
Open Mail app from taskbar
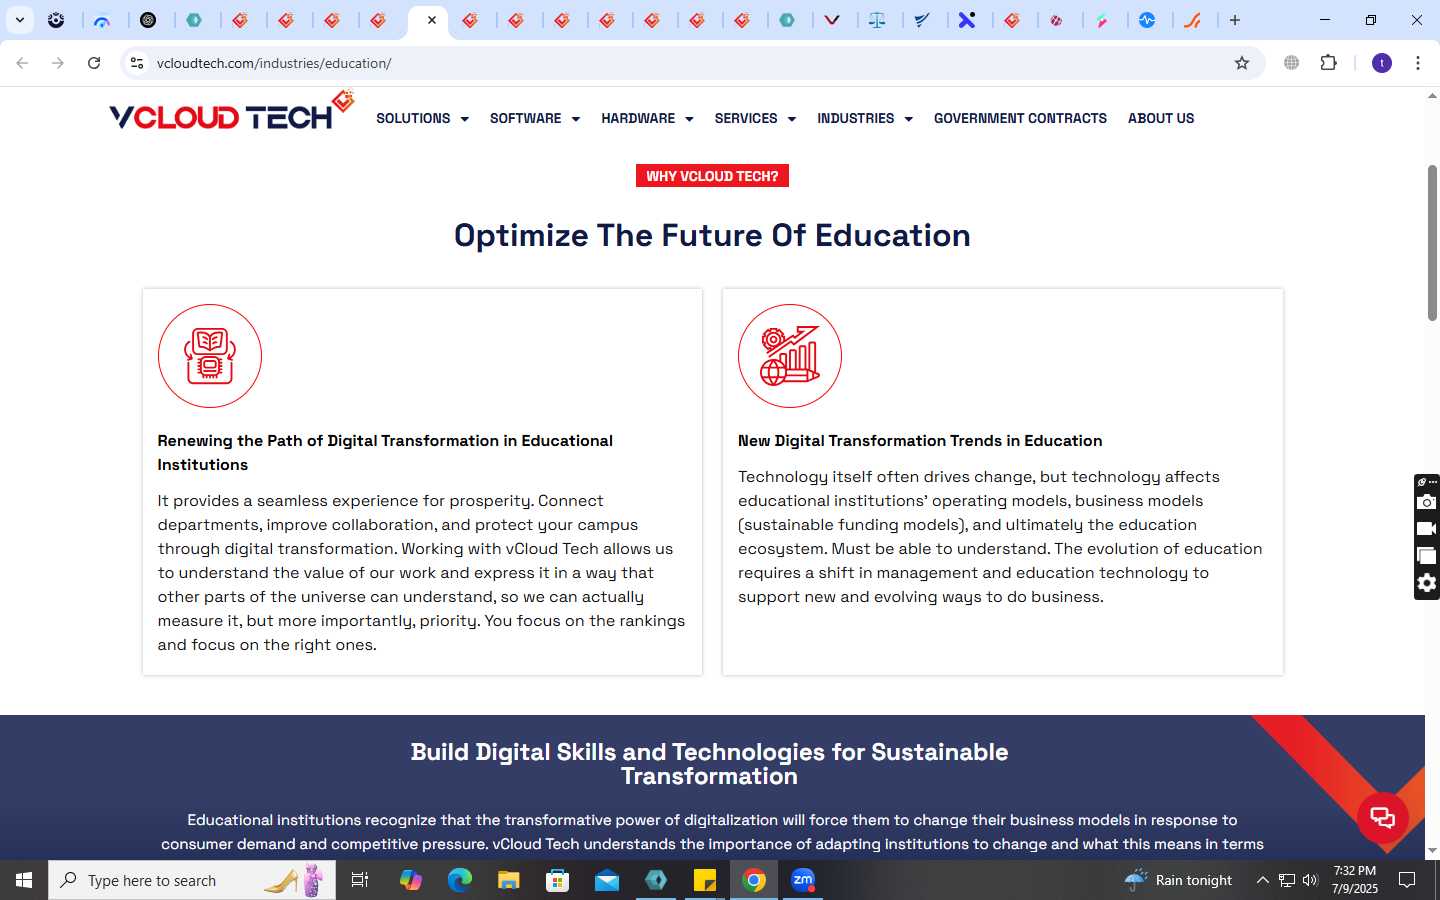click(x=607, y=880)
